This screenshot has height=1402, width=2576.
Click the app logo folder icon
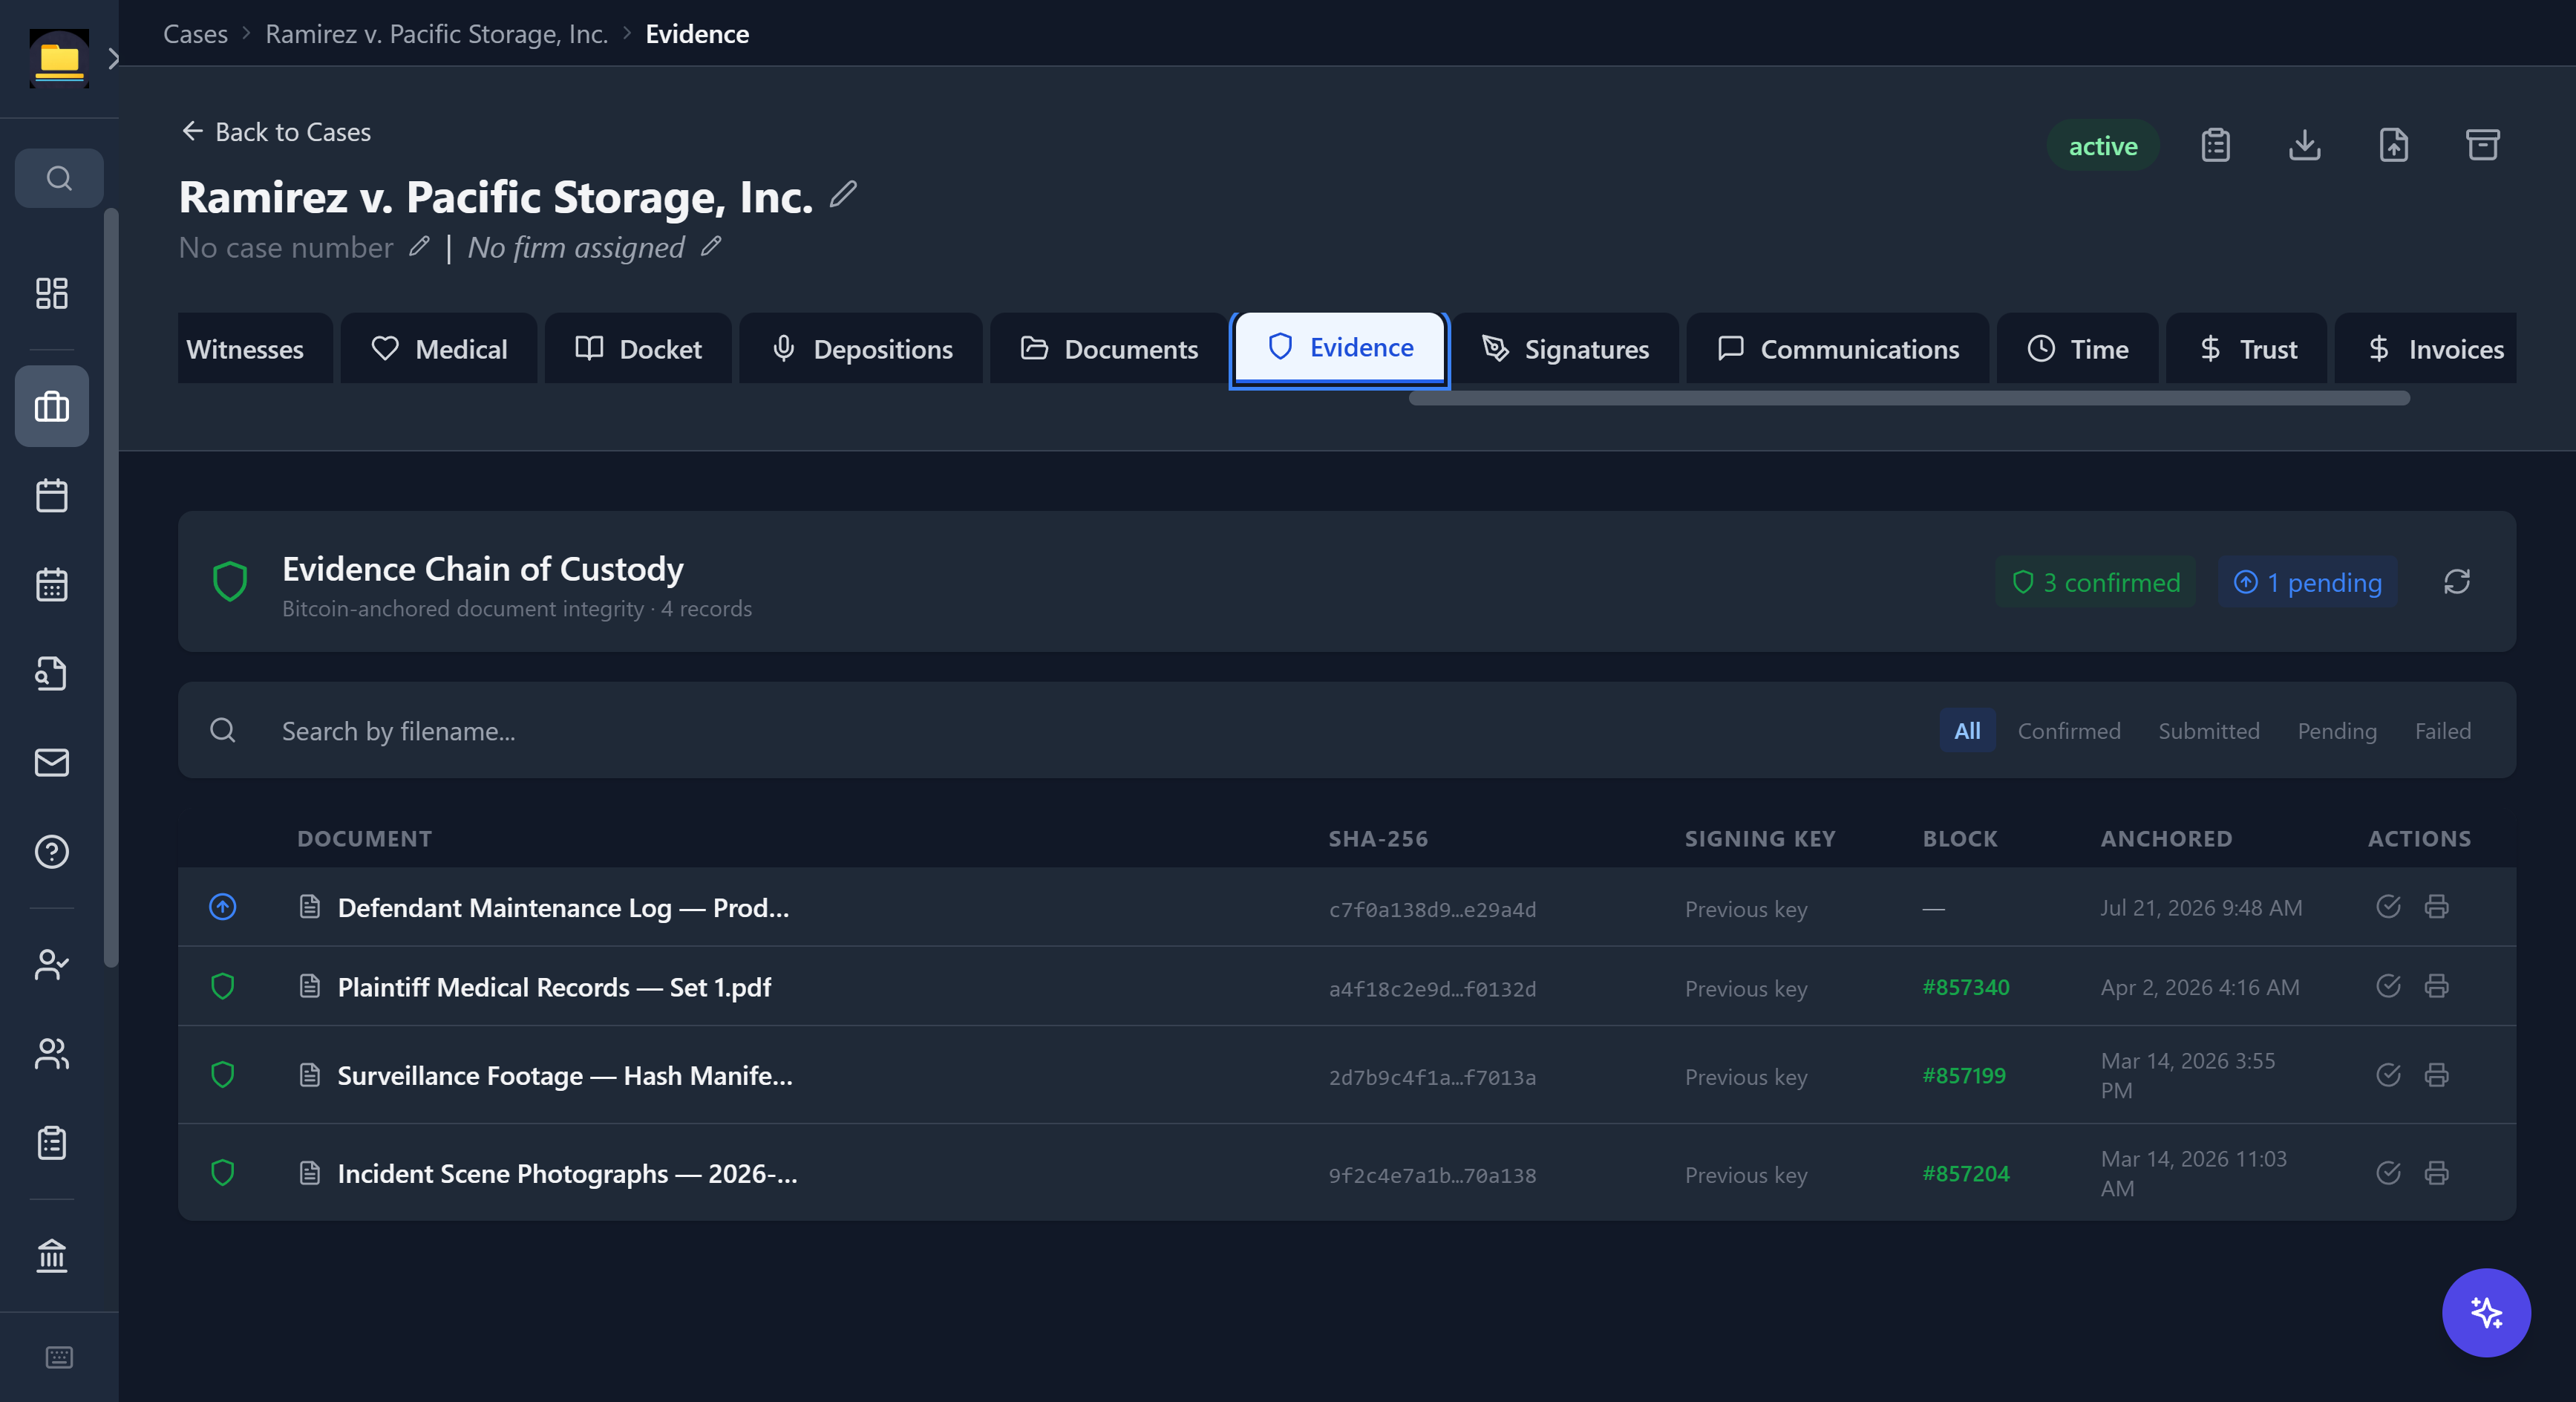tap(59, 59)
